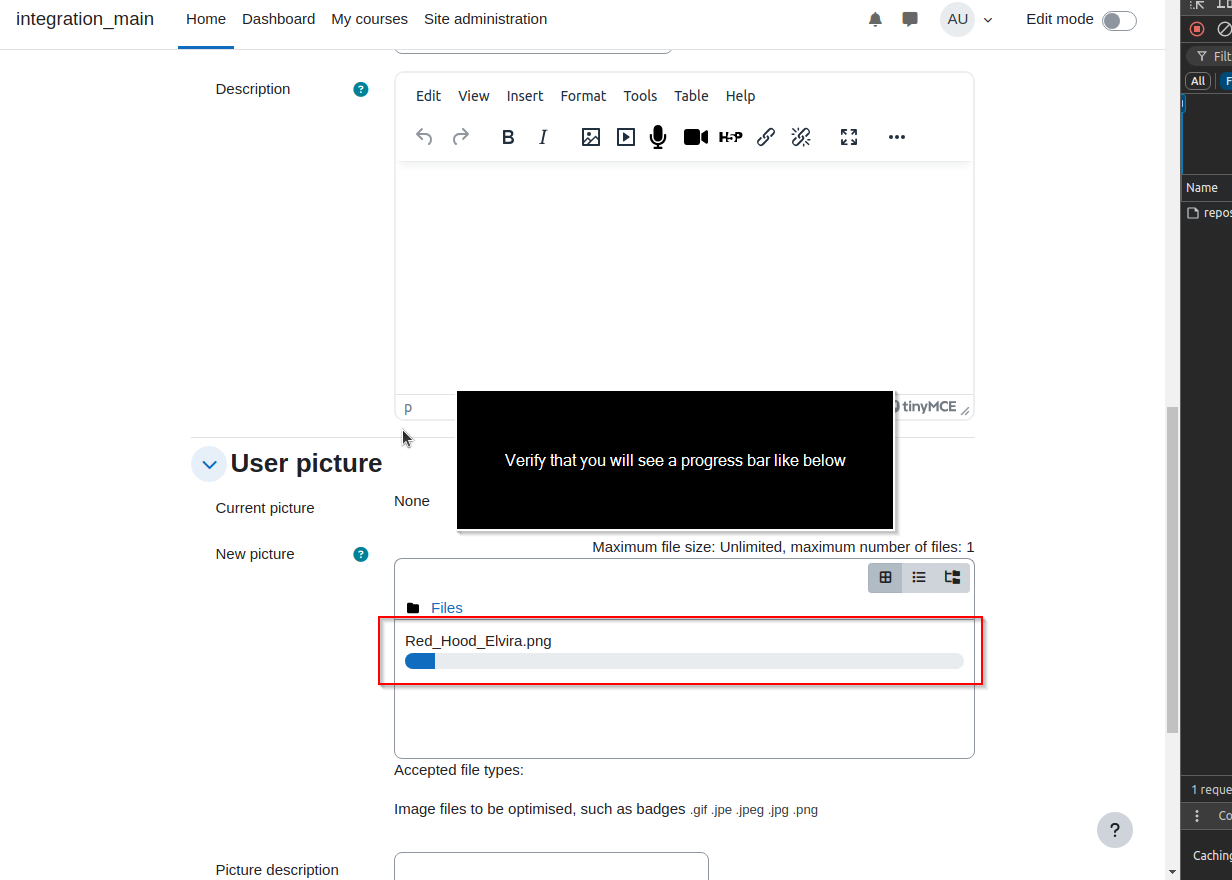Screen dimensions: 1232x880
Task: Start audio recording with microphone icon
Action: click(658, 137)
